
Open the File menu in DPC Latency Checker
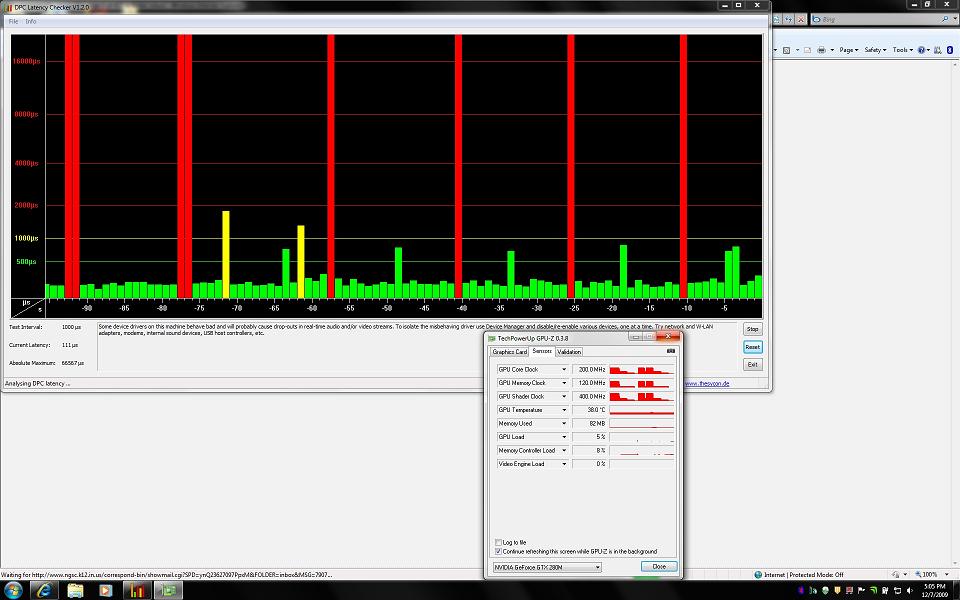[13, 21]
